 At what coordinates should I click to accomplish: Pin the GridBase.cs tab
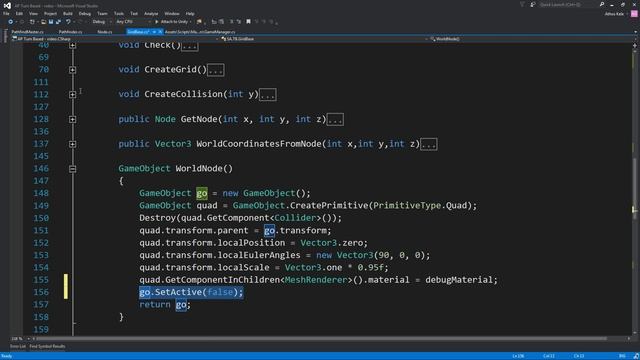click(154, 32)
